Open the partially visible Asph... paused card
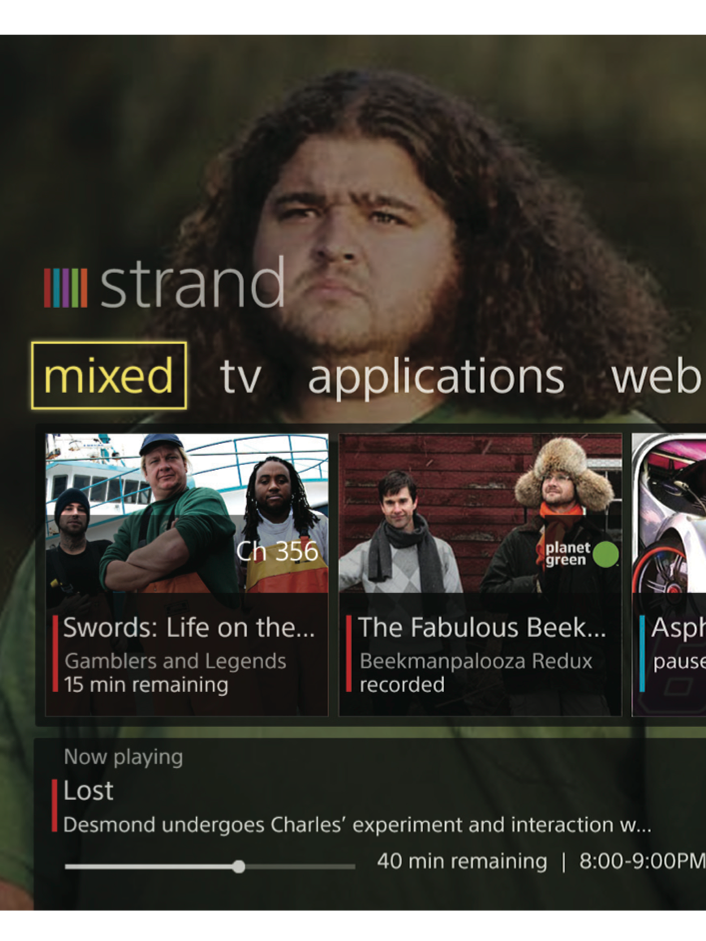Image resolution: width=706 pixels, height=941 pixels. pos(669,574)
